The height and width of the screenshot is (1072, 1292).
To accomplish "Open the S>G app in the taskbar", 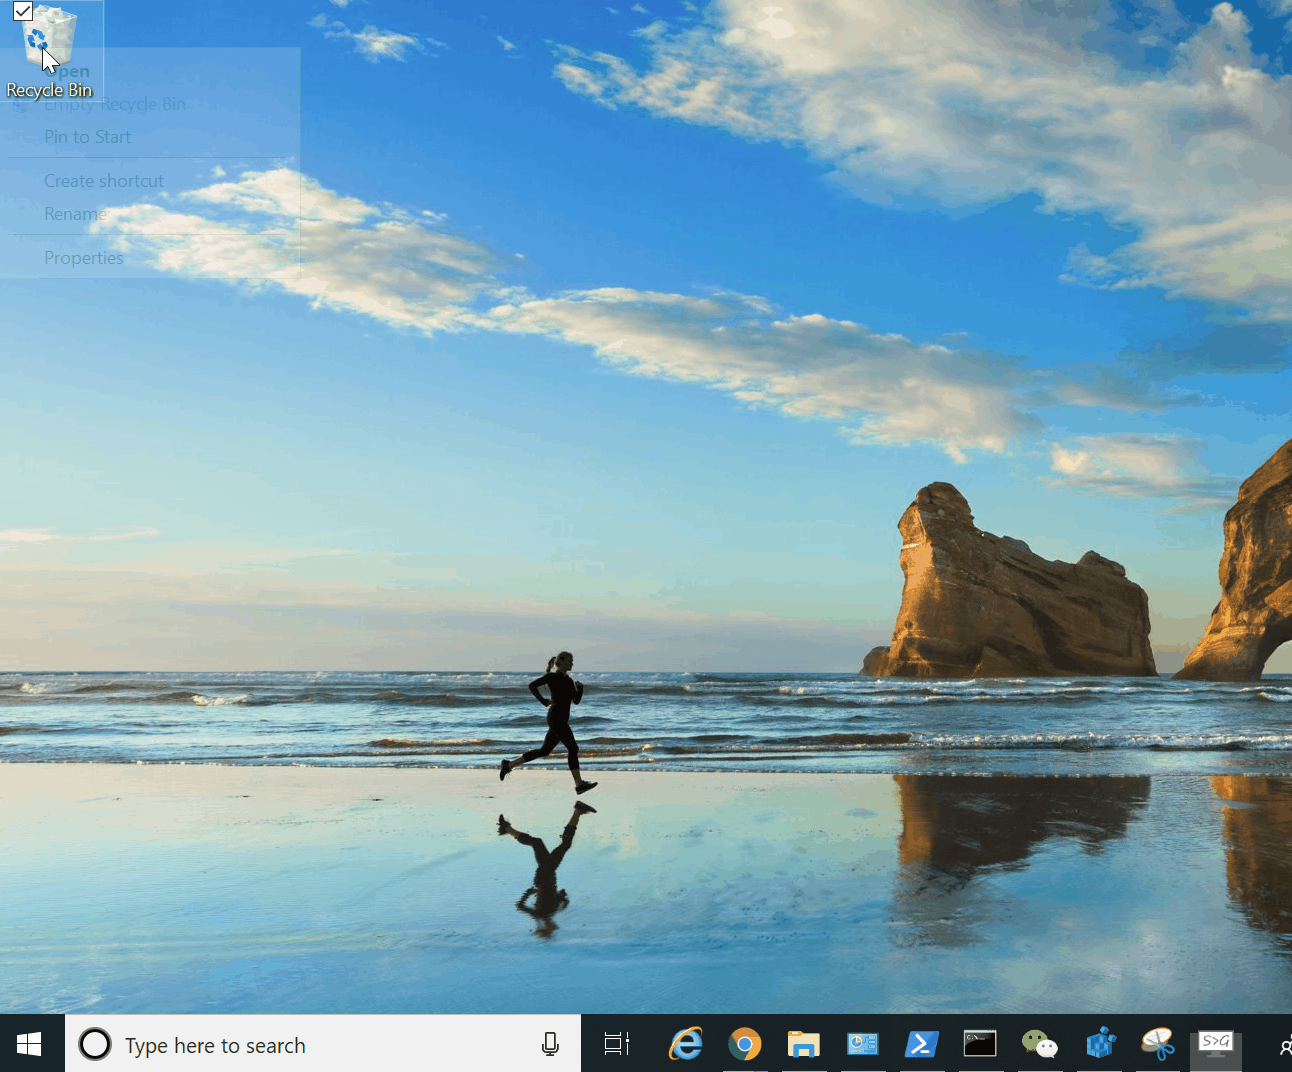I will tap(1216, 1044).
